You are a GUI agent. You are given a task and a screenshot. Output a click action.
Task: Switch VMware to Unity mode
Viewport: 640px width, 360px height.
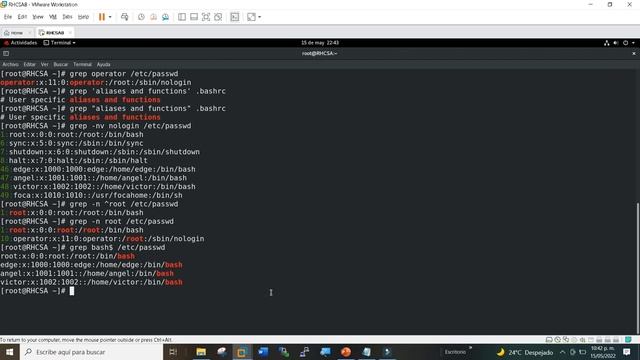click(x=218, y=17)
